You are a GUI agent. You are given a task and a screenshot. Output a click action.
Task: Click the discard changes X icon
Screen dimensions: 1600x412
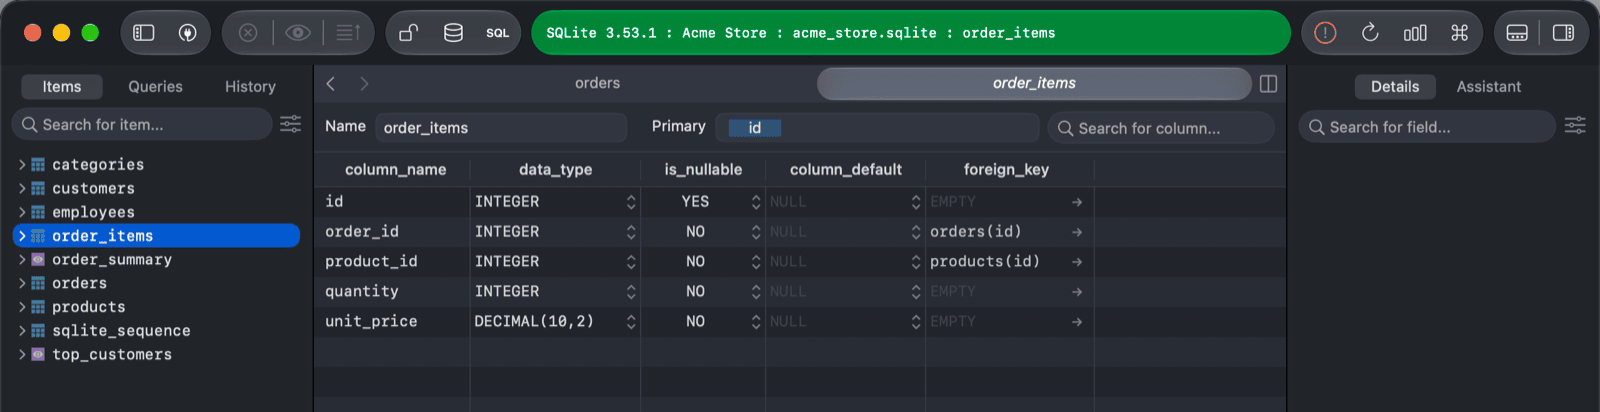tap(248, 33)
